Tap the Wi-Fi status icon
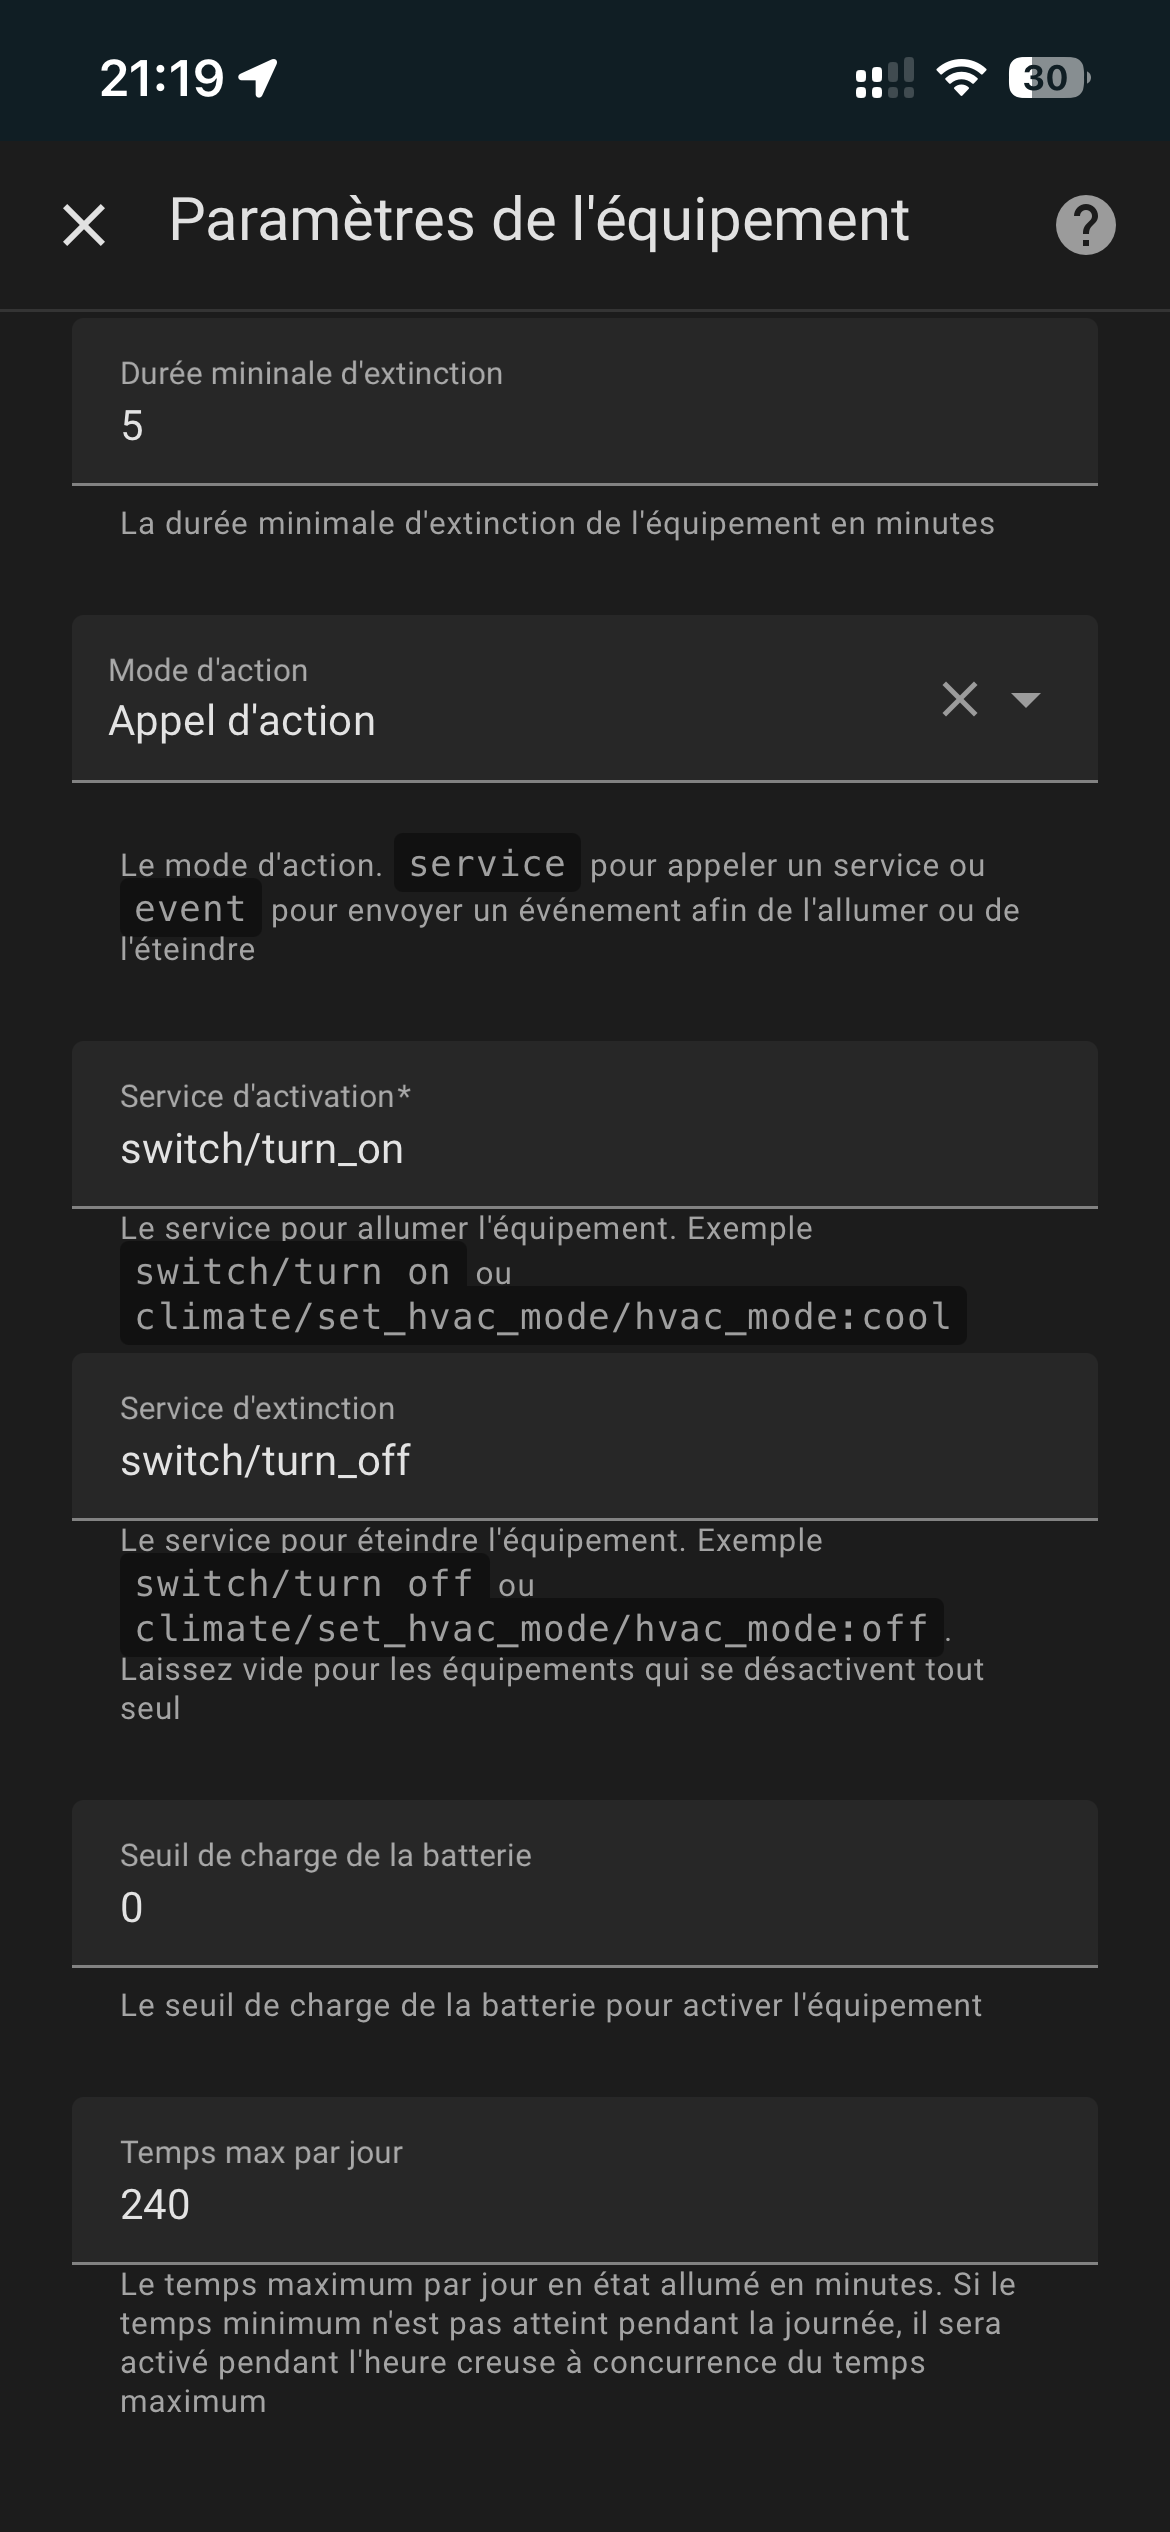Image resolution: width=1170 pixels, height=2532 pixels. [960, 78]
